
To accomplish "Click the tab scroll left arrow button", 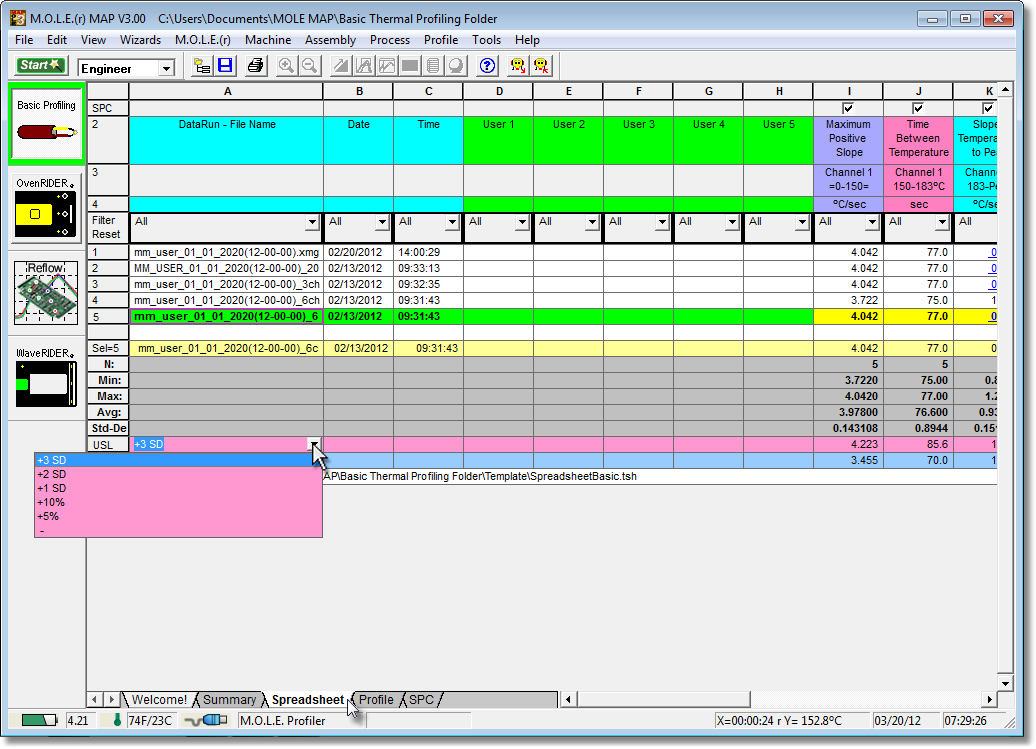I will (x=95, y=699).
